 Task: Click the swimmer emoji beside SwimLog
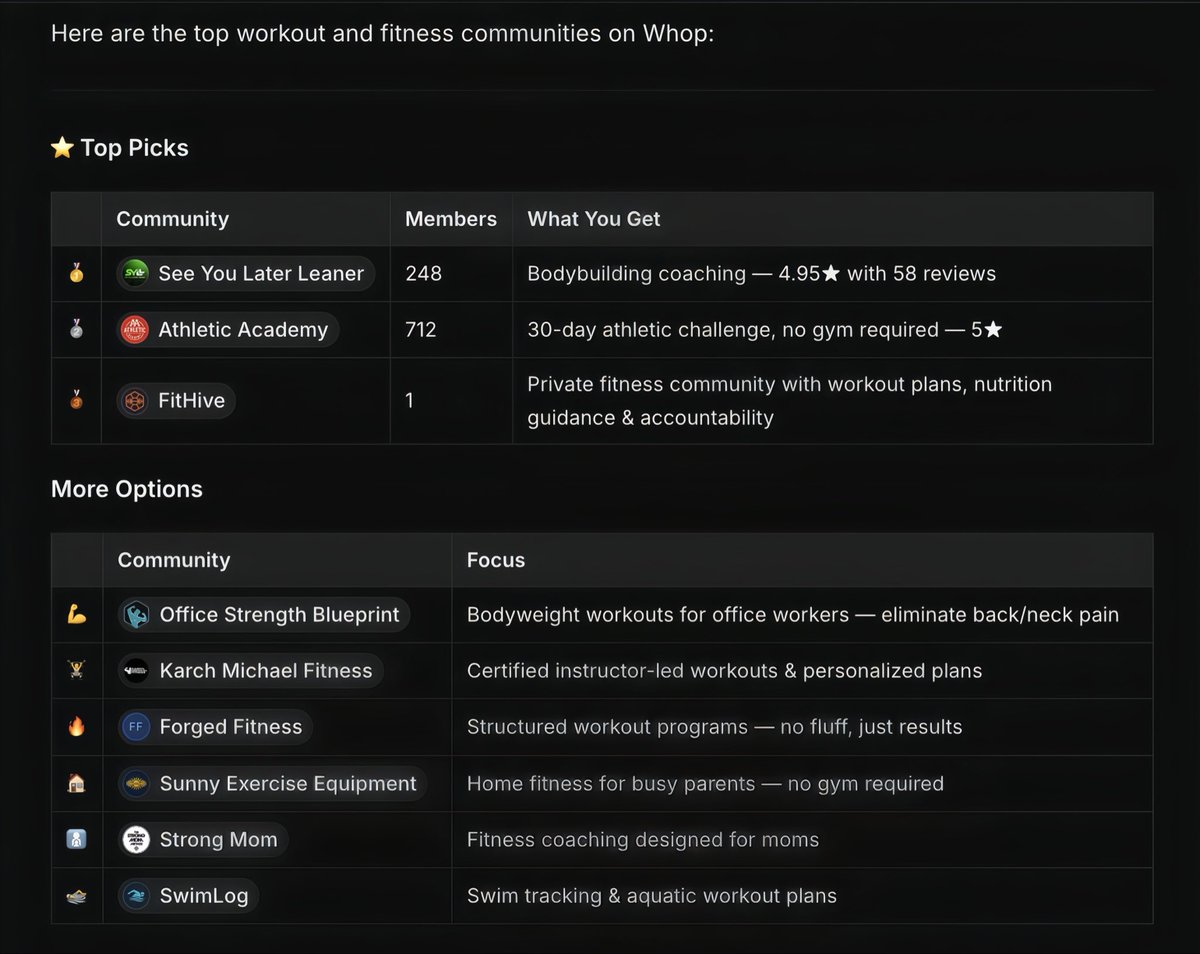click(x=76, y=897)
